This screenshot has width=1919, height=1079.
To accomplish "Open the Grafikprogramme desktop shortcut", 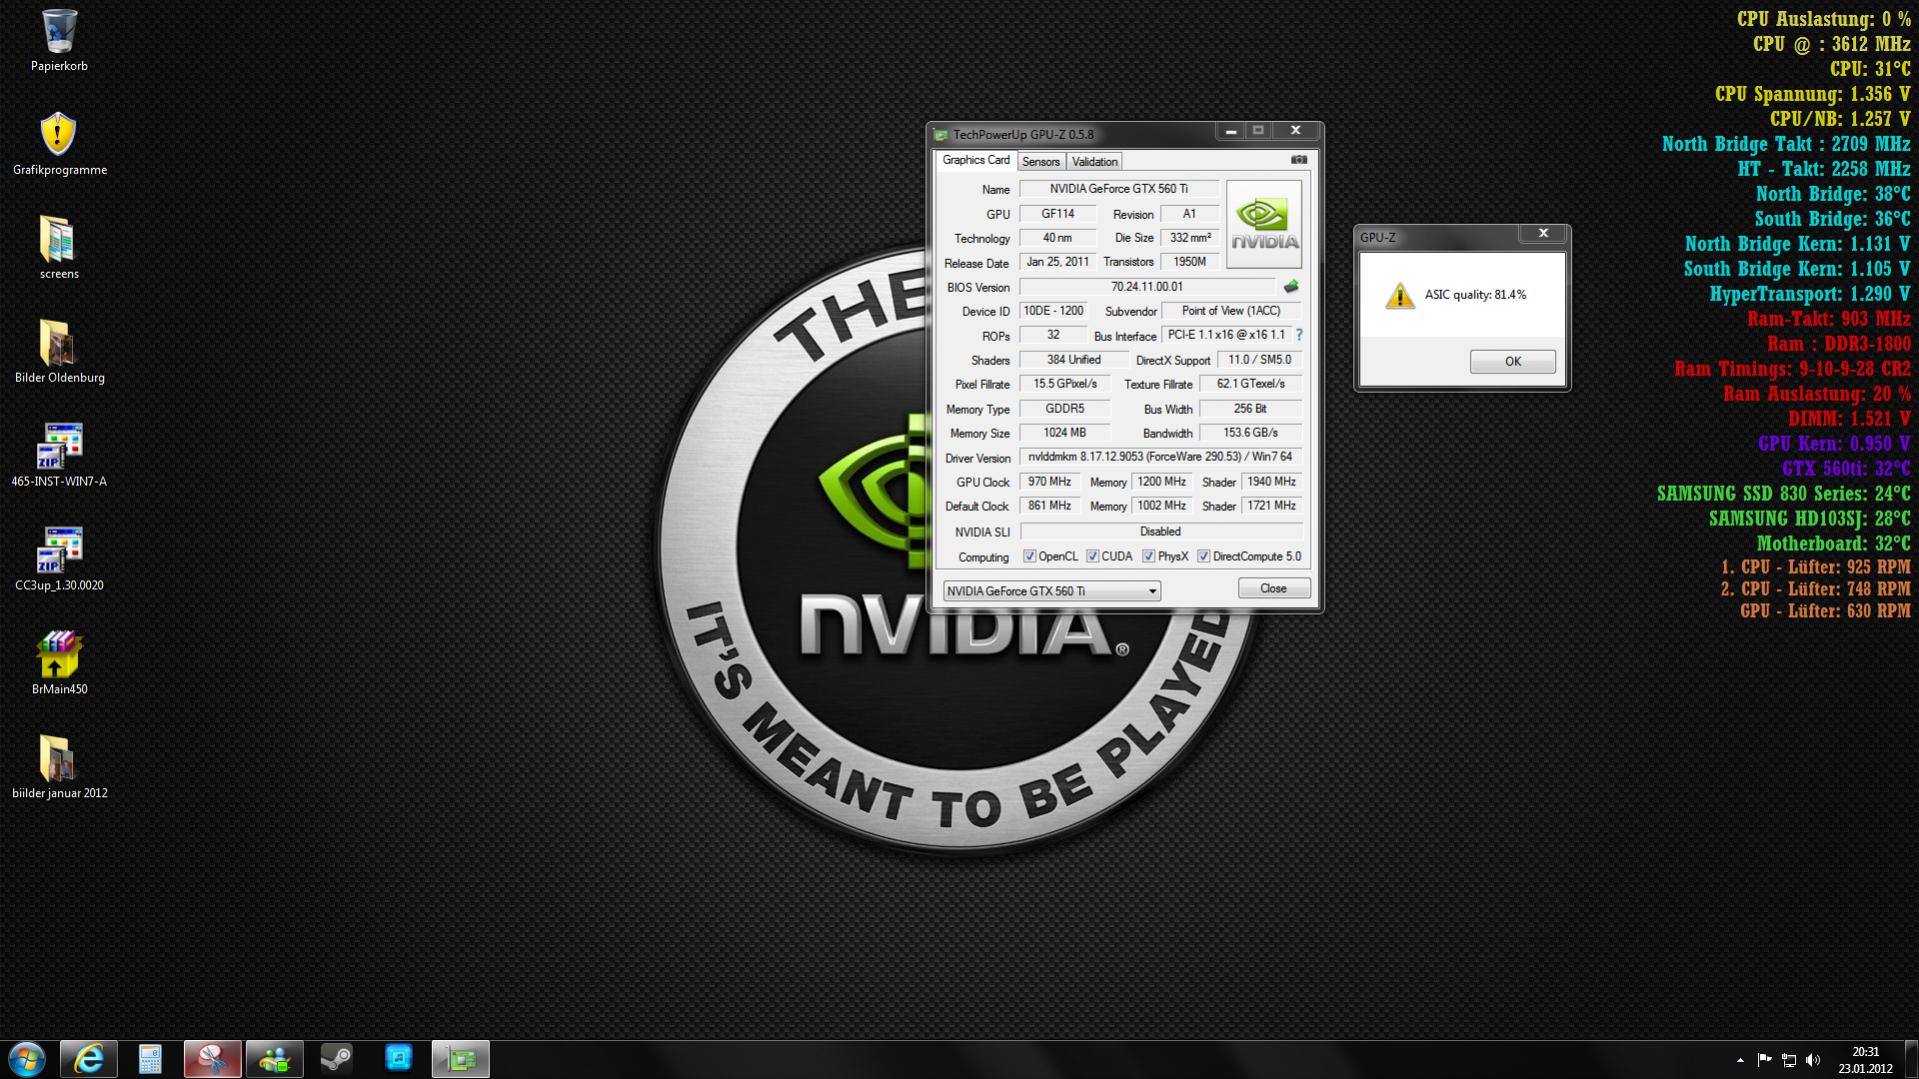I will point(58,134).
